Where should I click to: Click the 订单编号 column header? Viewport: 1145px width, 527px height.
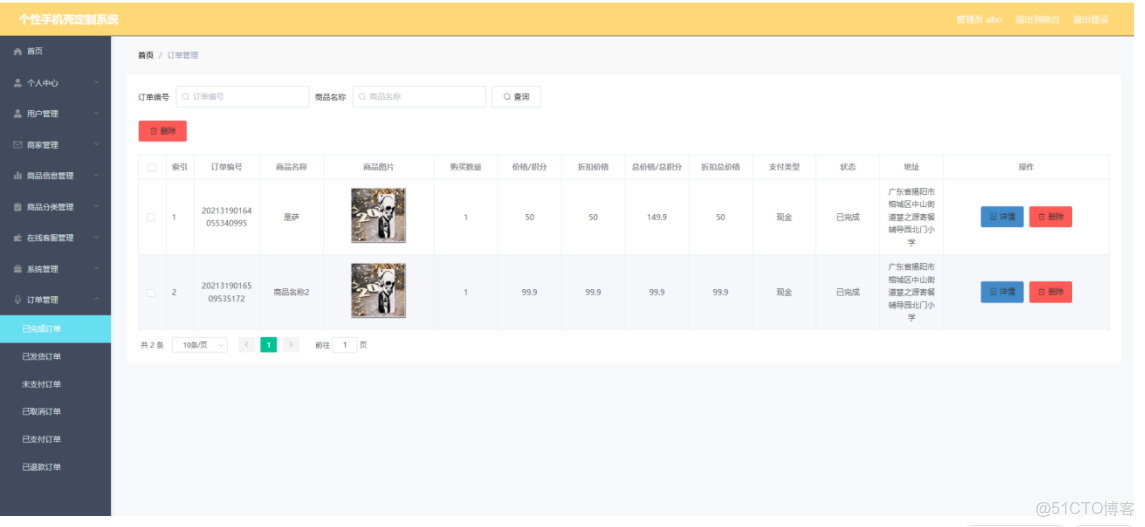point(226,167)
